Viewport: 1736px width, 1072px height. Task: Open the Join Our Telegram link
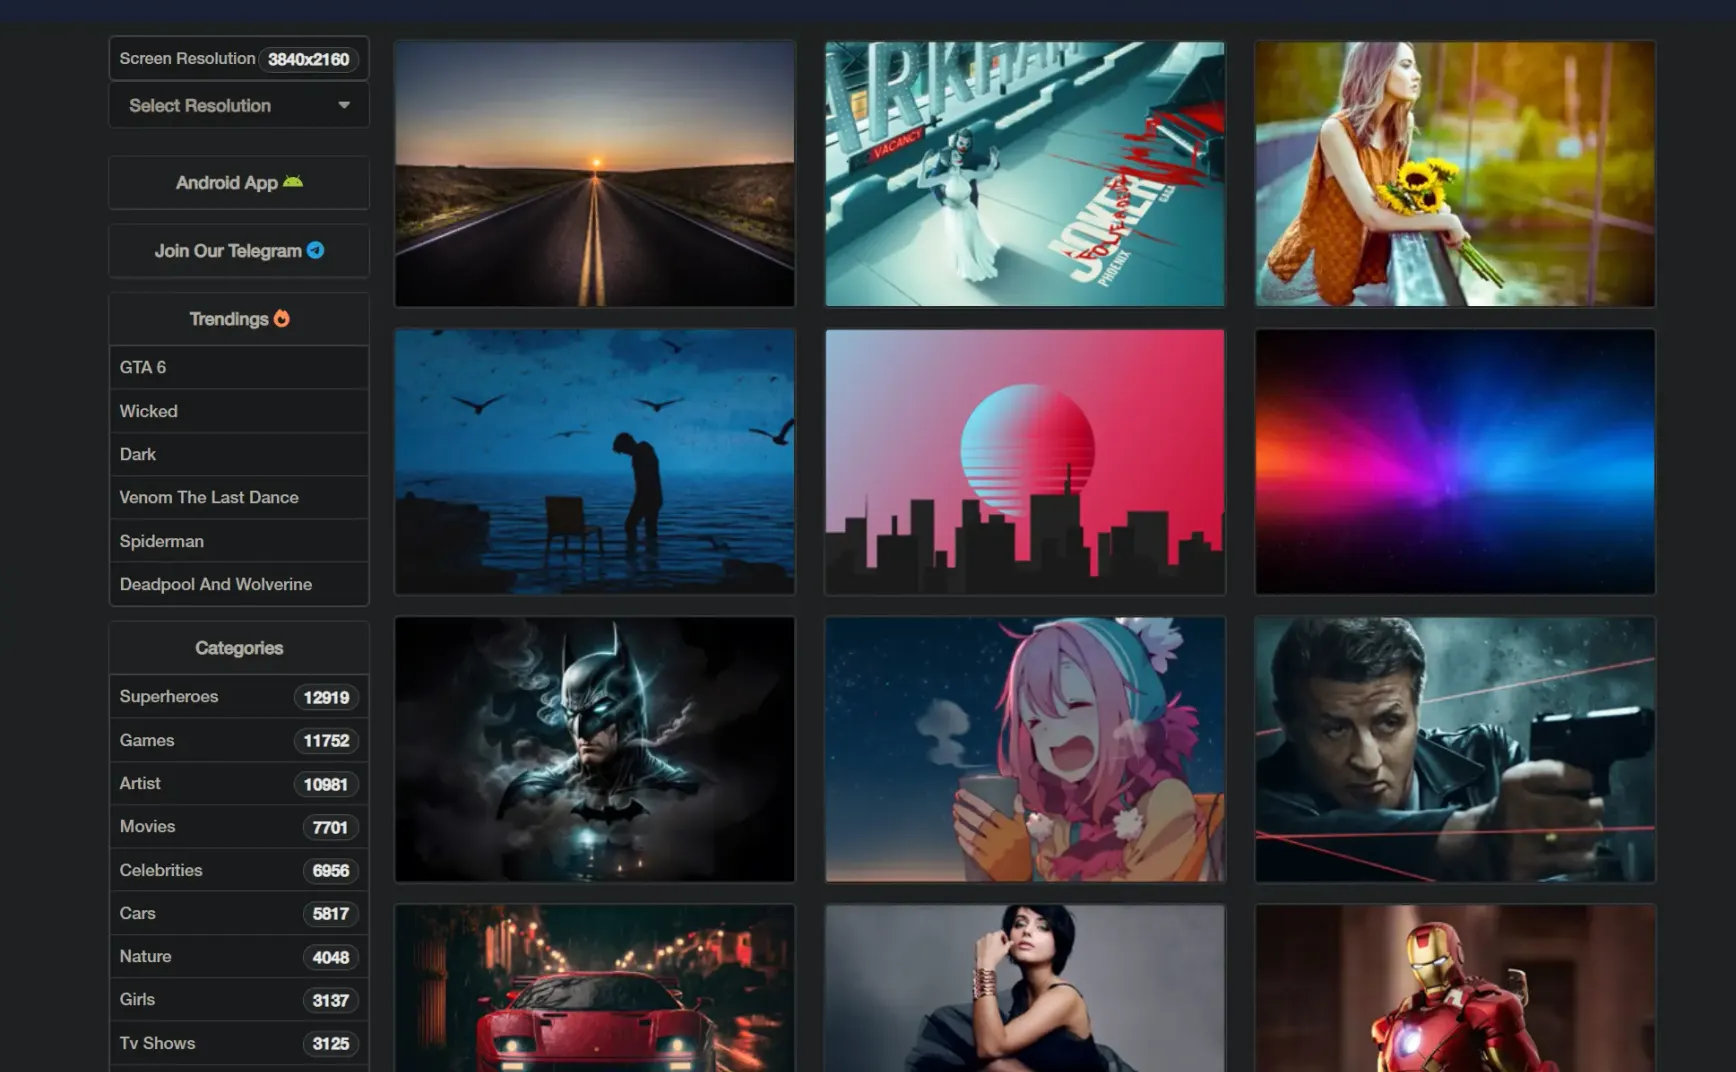pos(239,250)
